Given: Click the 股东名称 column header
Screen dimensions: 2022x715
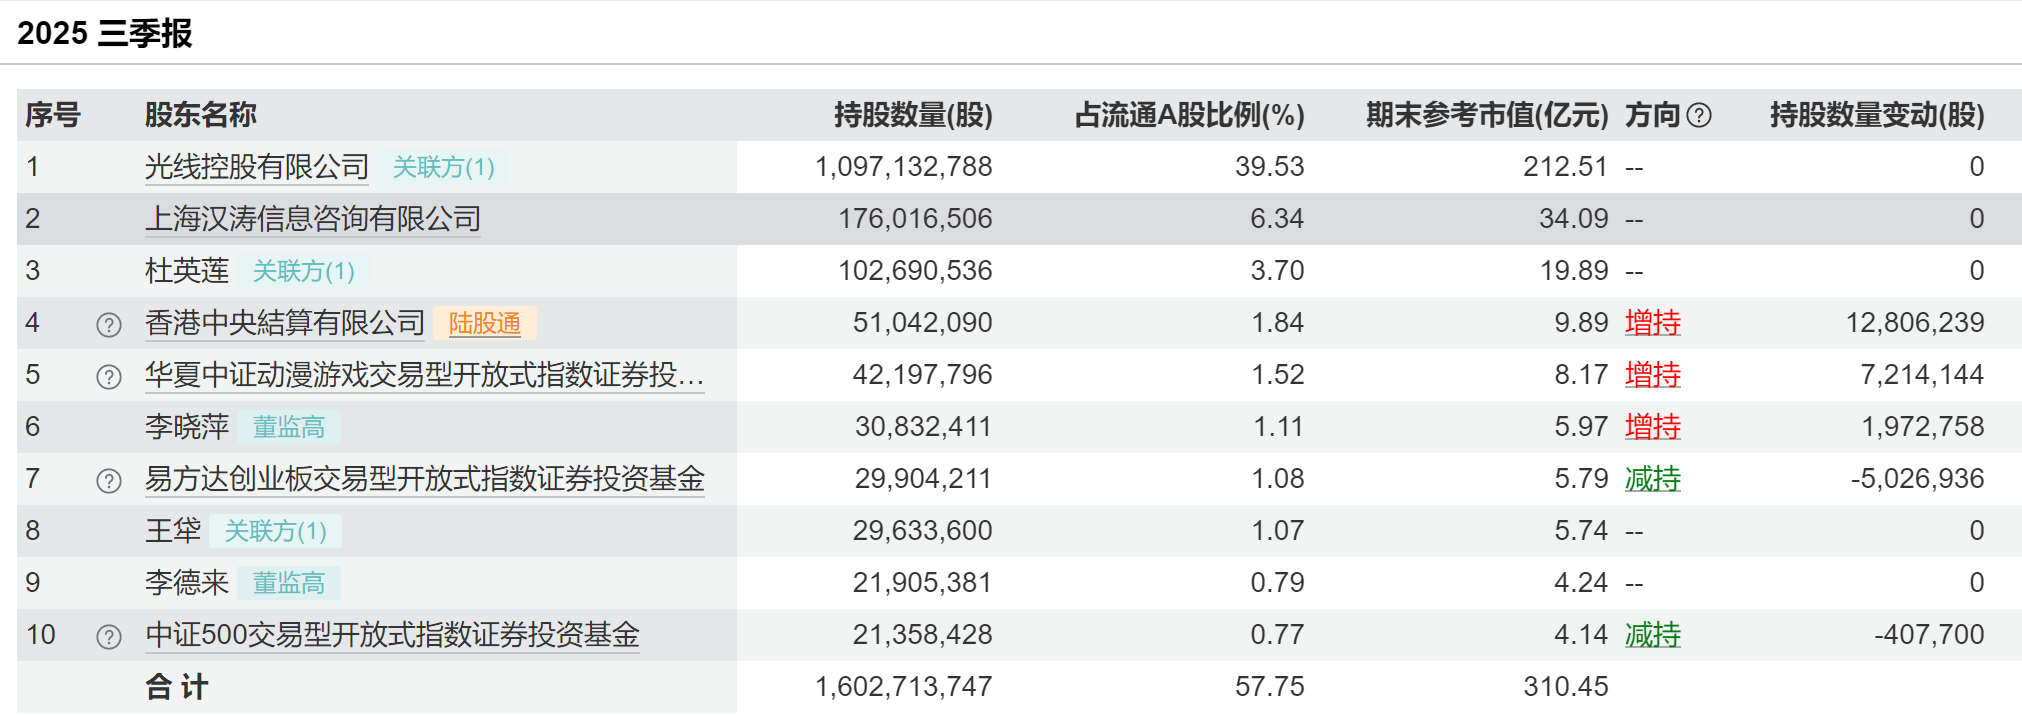Looking at the screenshot, I should 200,114.
